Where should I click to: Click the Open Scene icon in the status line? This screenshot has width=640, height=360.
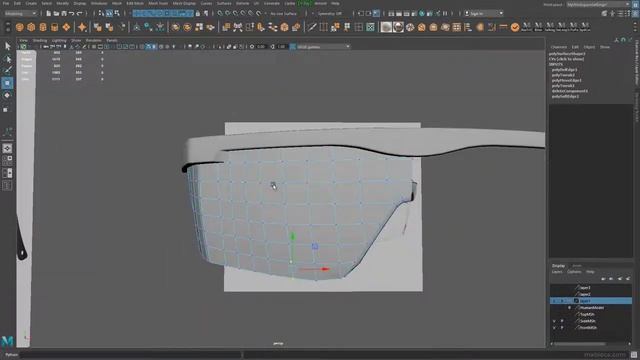coord(56,13)
